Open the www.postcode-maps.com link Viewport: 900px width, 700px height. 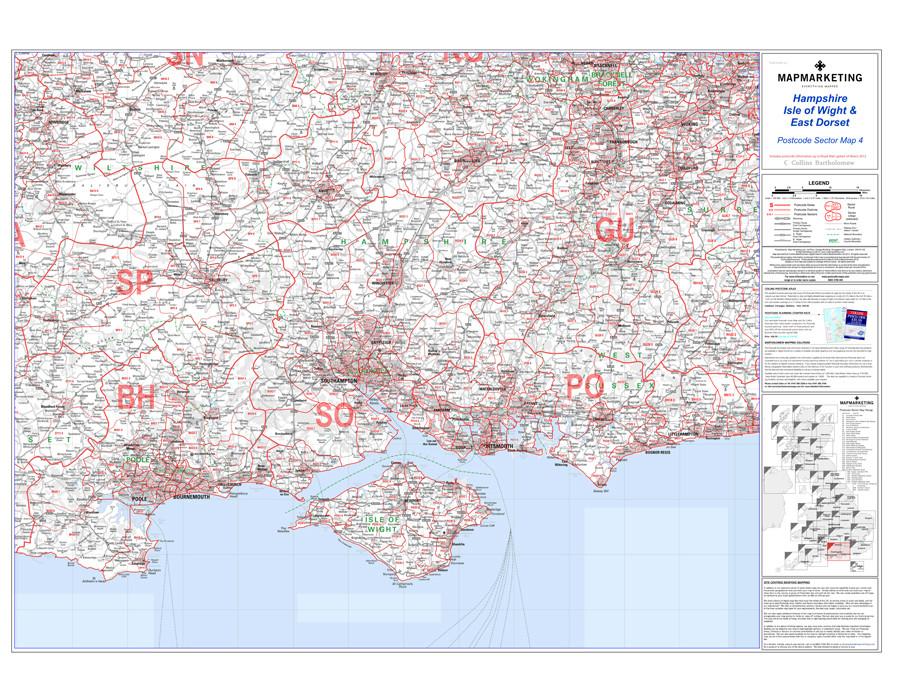pos(835,275)
